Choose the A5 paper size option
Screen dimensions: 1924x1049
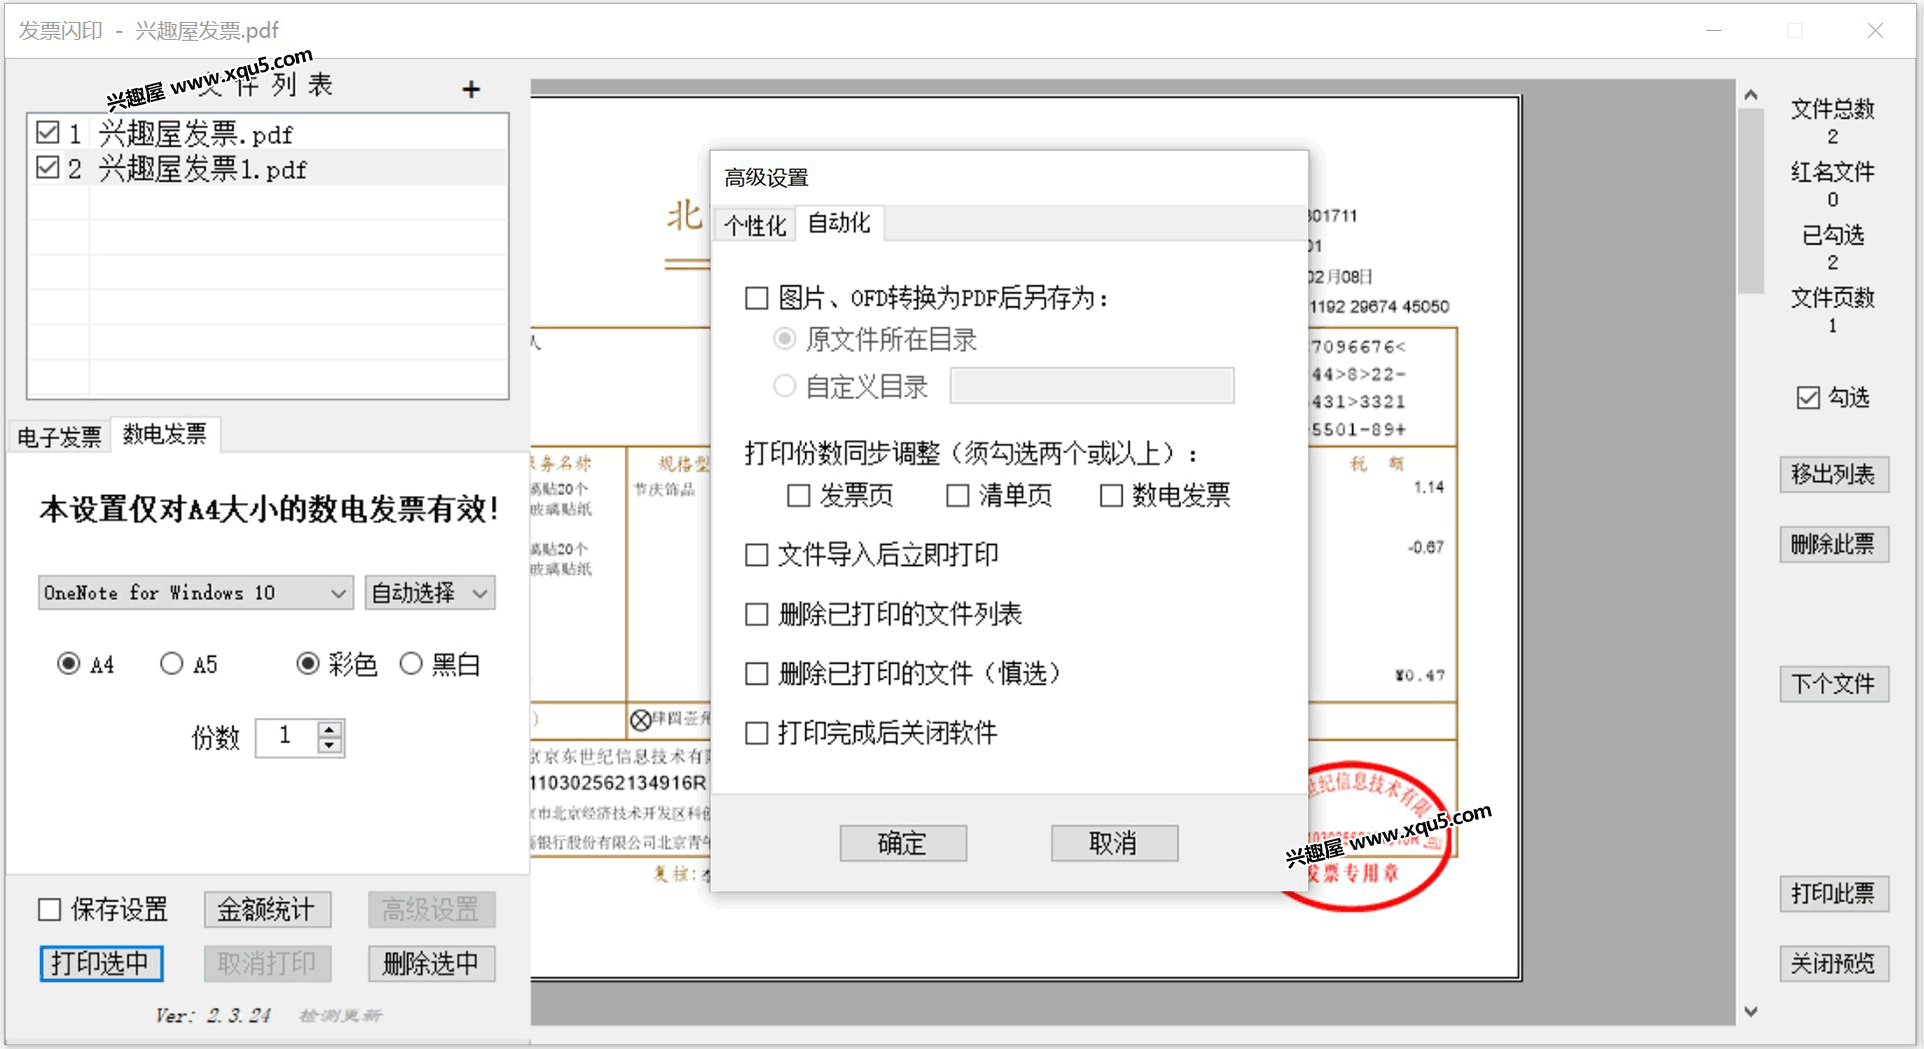pos(172,664)
